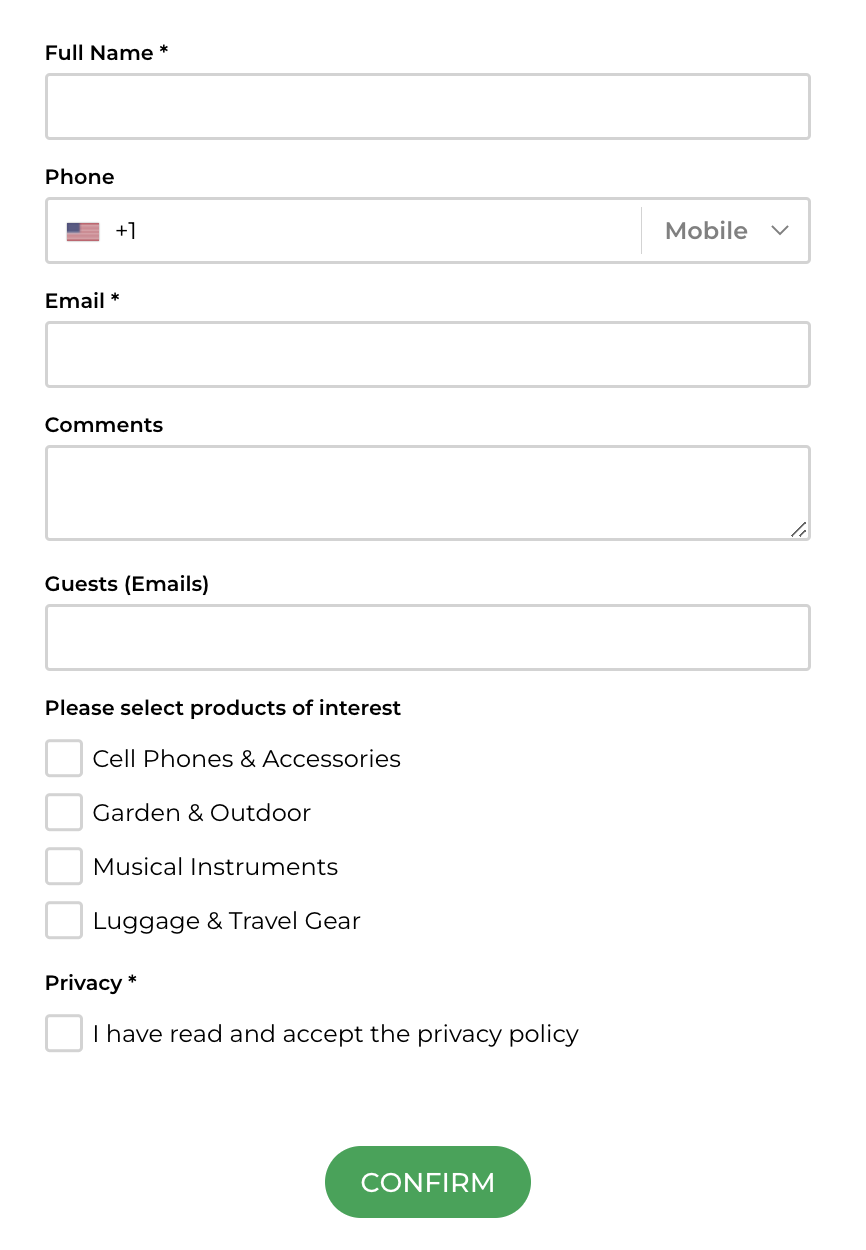Check Cell Phones & Accessories box
Image resolution: width=866 pixels, height=1250 pixels.
64,758
